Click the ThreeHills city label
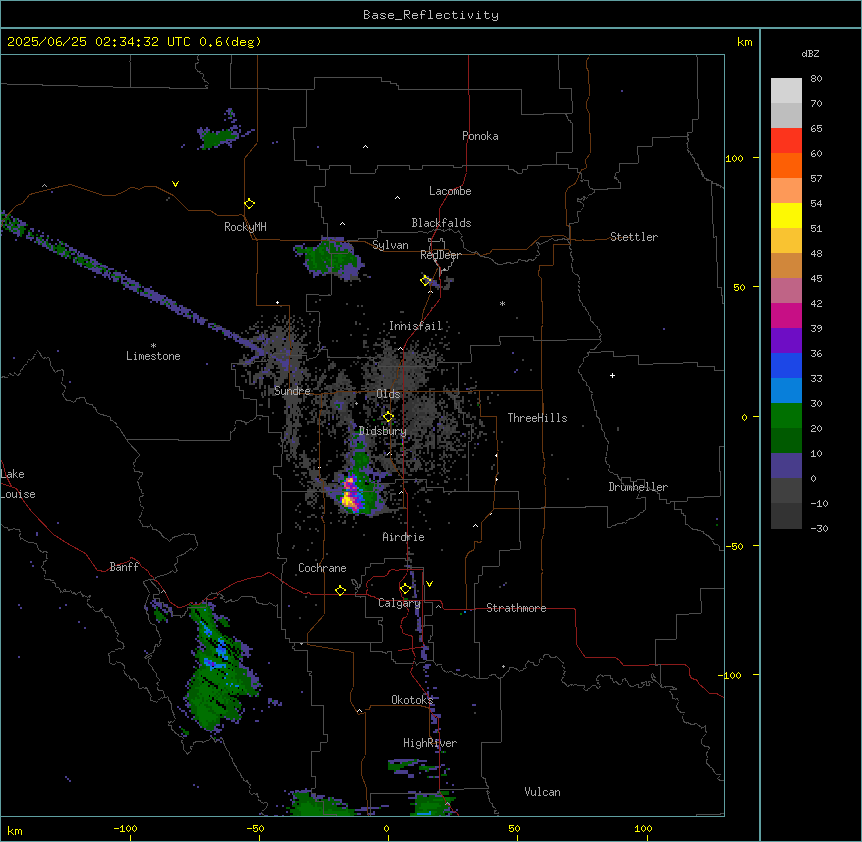 point(538,418)
